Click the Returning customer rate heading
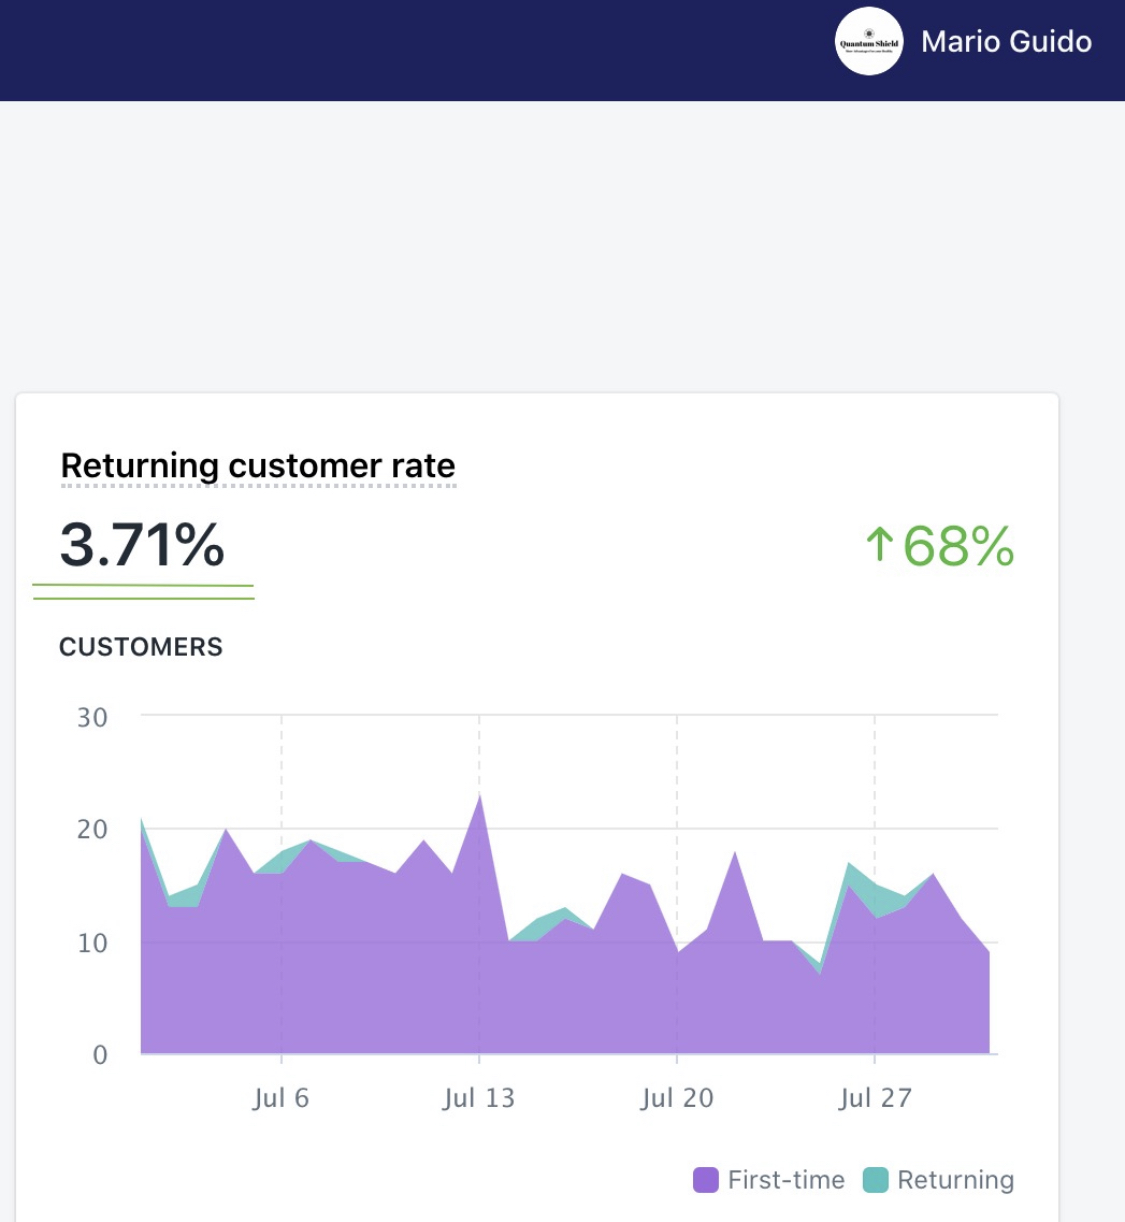 click(258, 466)
